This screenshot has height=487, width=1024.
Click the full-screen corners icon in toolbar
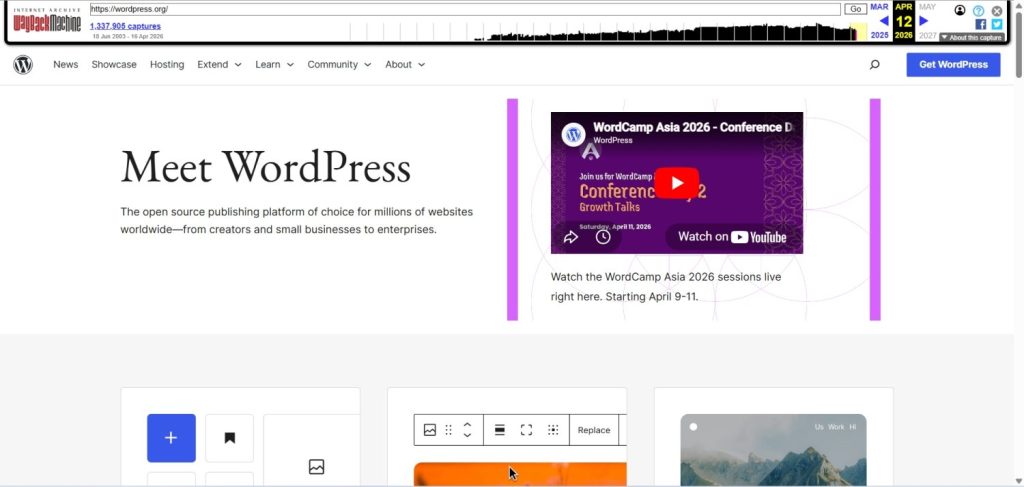(526, 430)
